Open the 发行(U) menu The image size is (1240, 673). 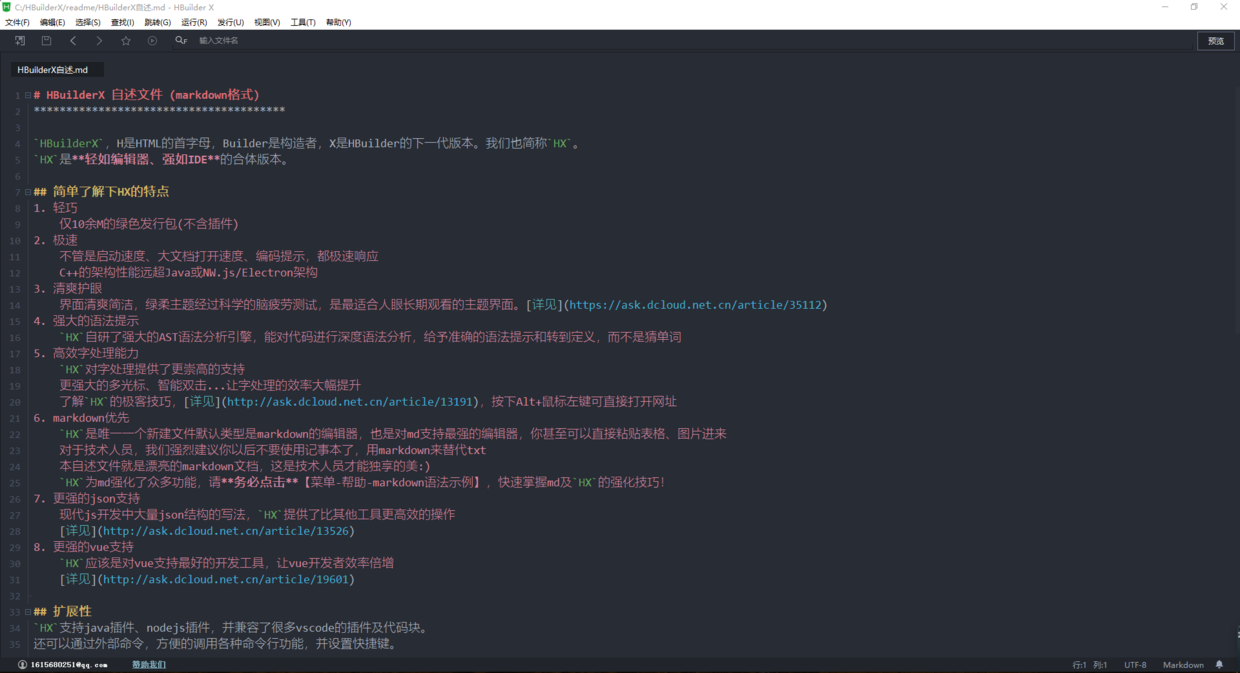pyautogui.click(x=231, y=22)
